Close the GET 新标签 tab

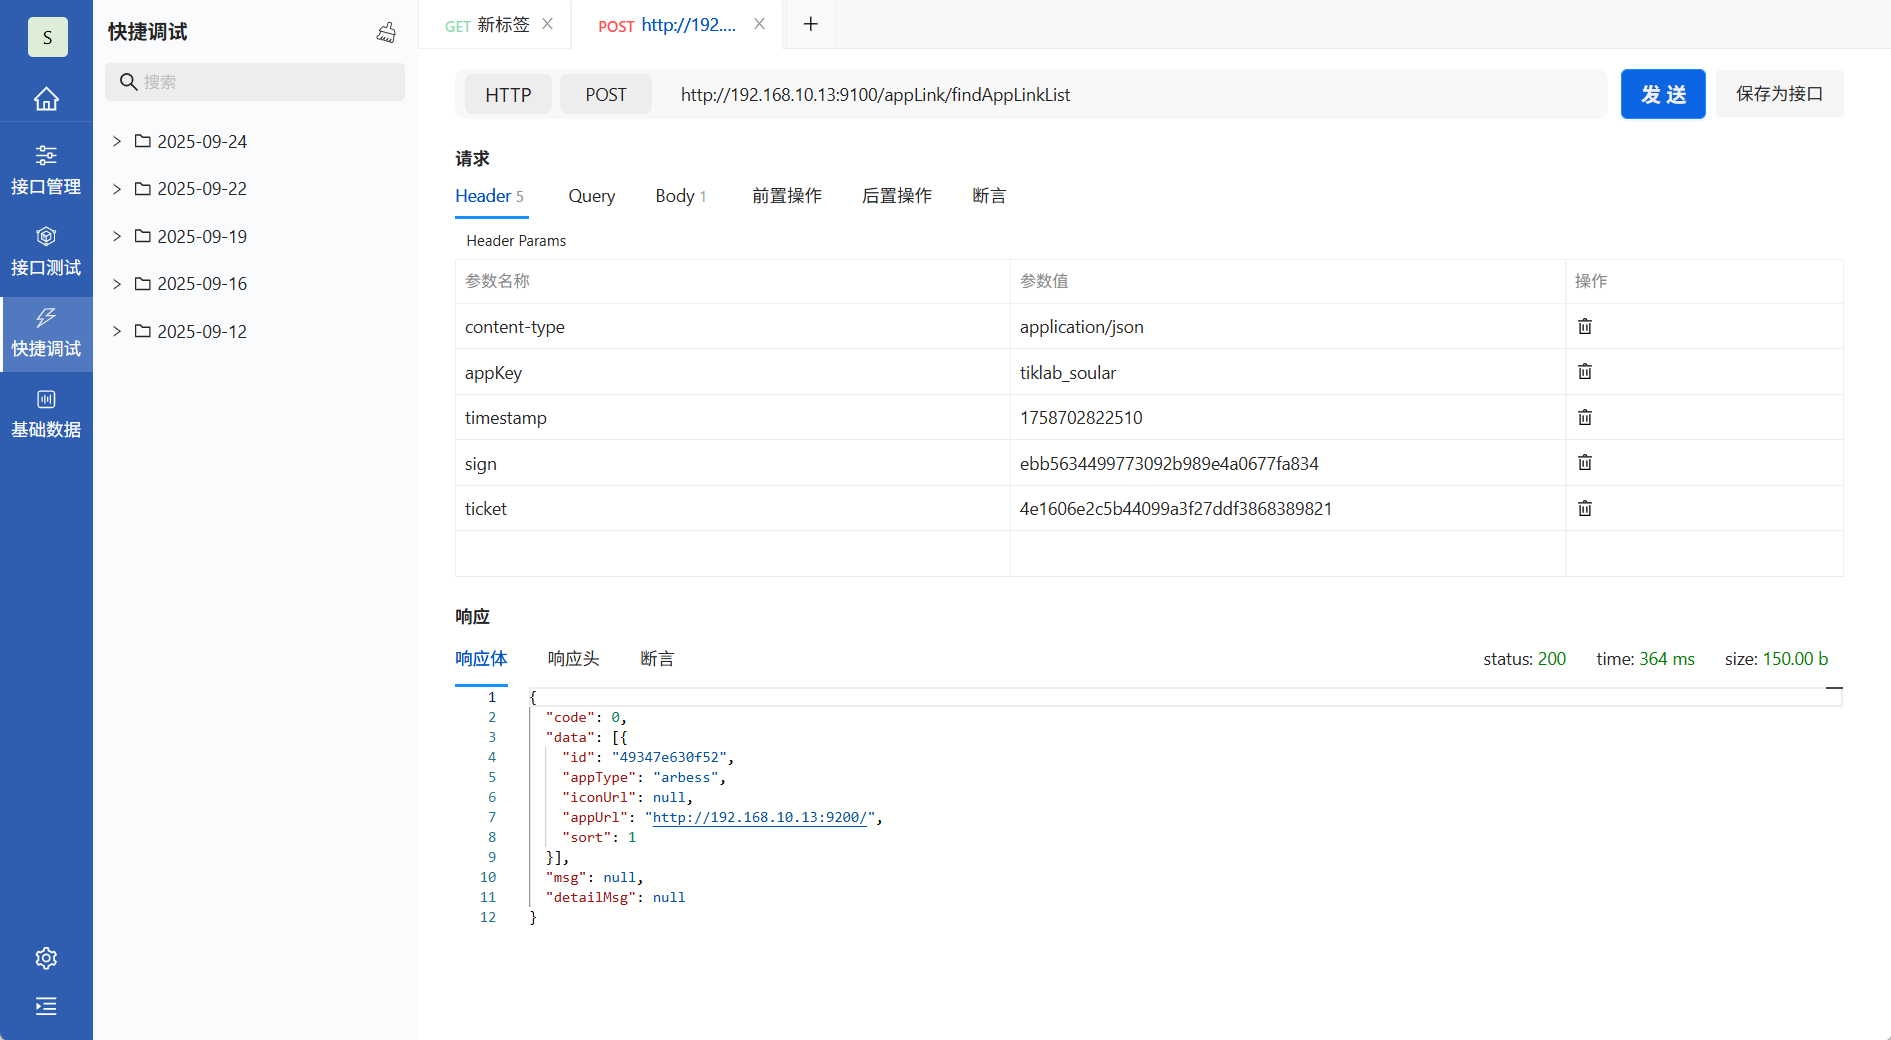pyautogui.click(x=548, y=24)
